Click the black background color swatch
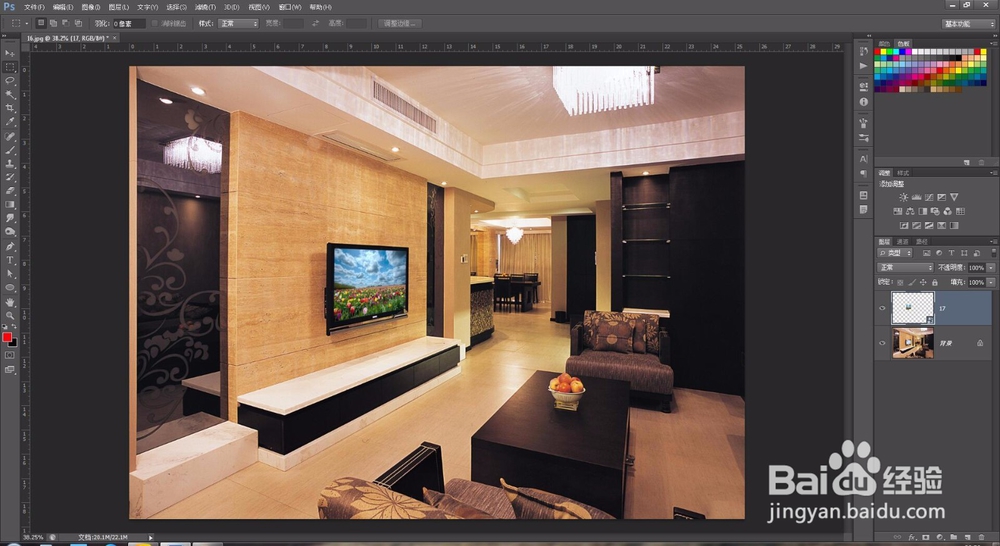This screenshot has width=1000, height=546. [13, 343]
